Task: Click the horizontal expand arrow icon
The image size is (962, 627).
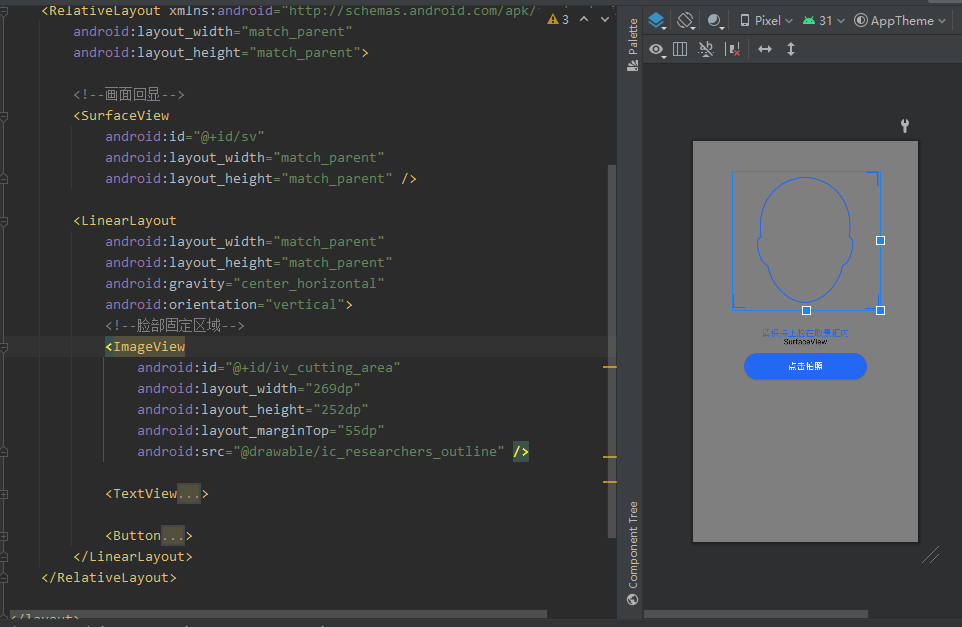Action: [x=766, y=48]
